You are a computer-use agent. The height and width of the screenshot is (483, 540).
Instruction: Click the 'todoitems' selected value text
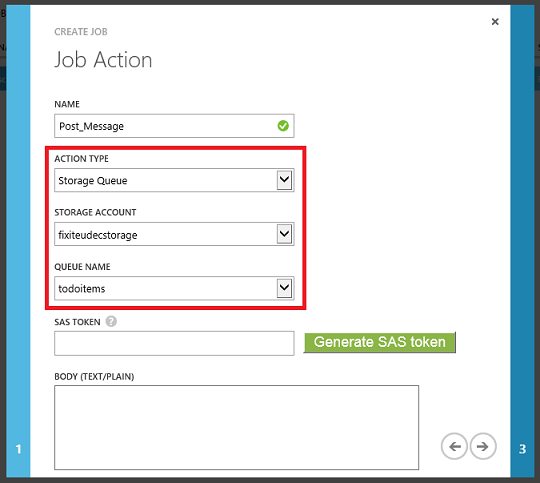tap(82, 289)
